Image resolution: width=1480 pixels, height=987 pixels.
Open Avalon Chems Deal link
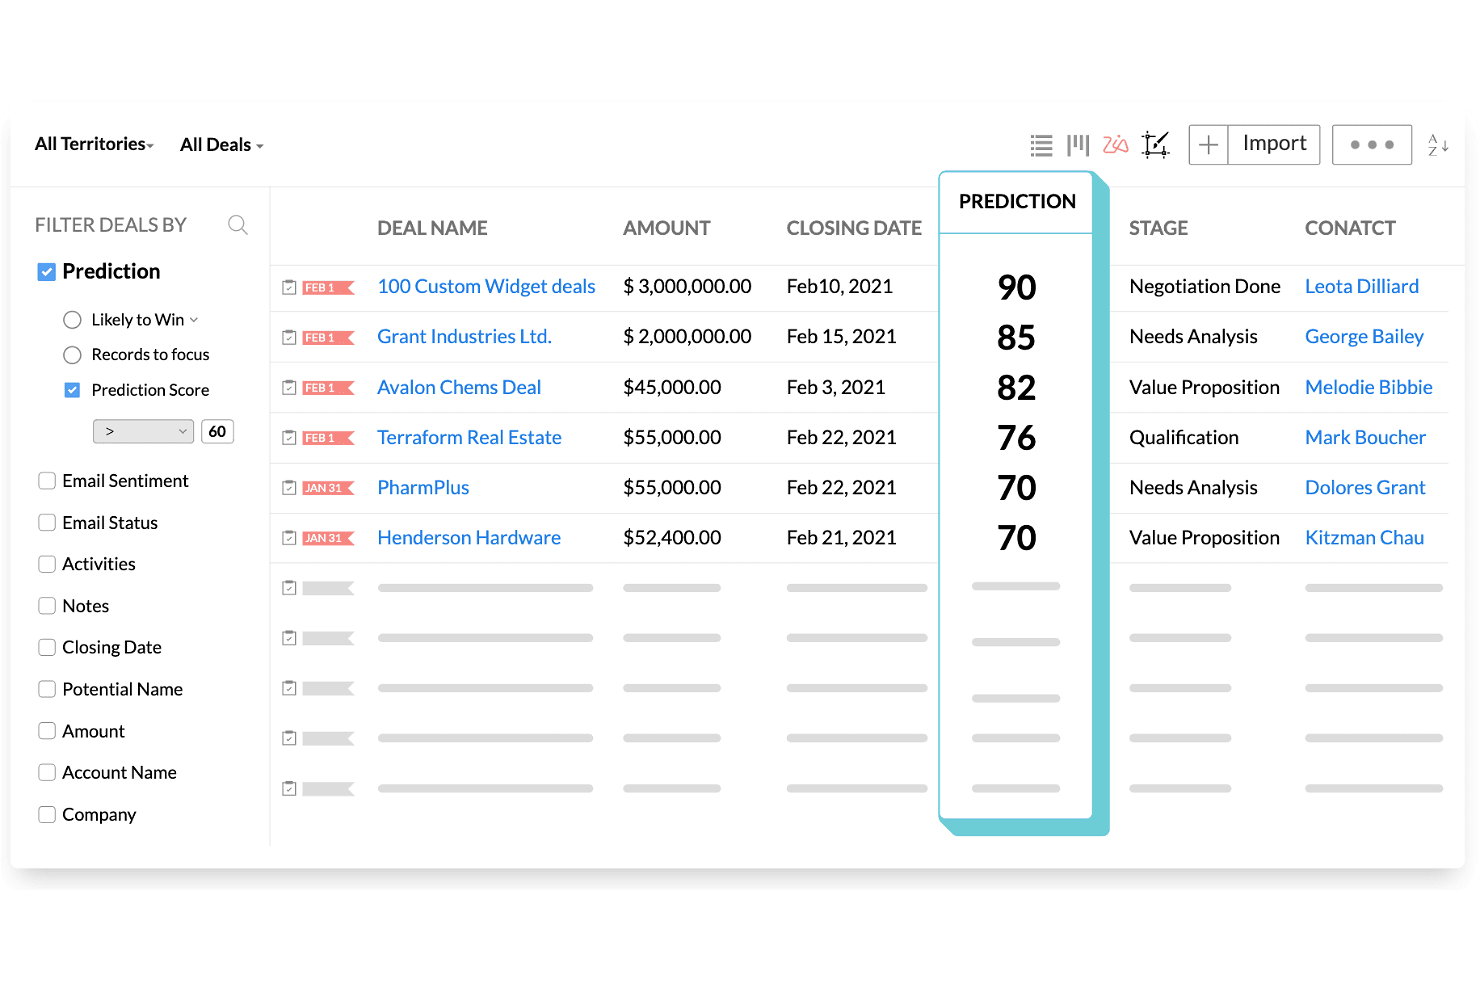[x=459, y=387]
